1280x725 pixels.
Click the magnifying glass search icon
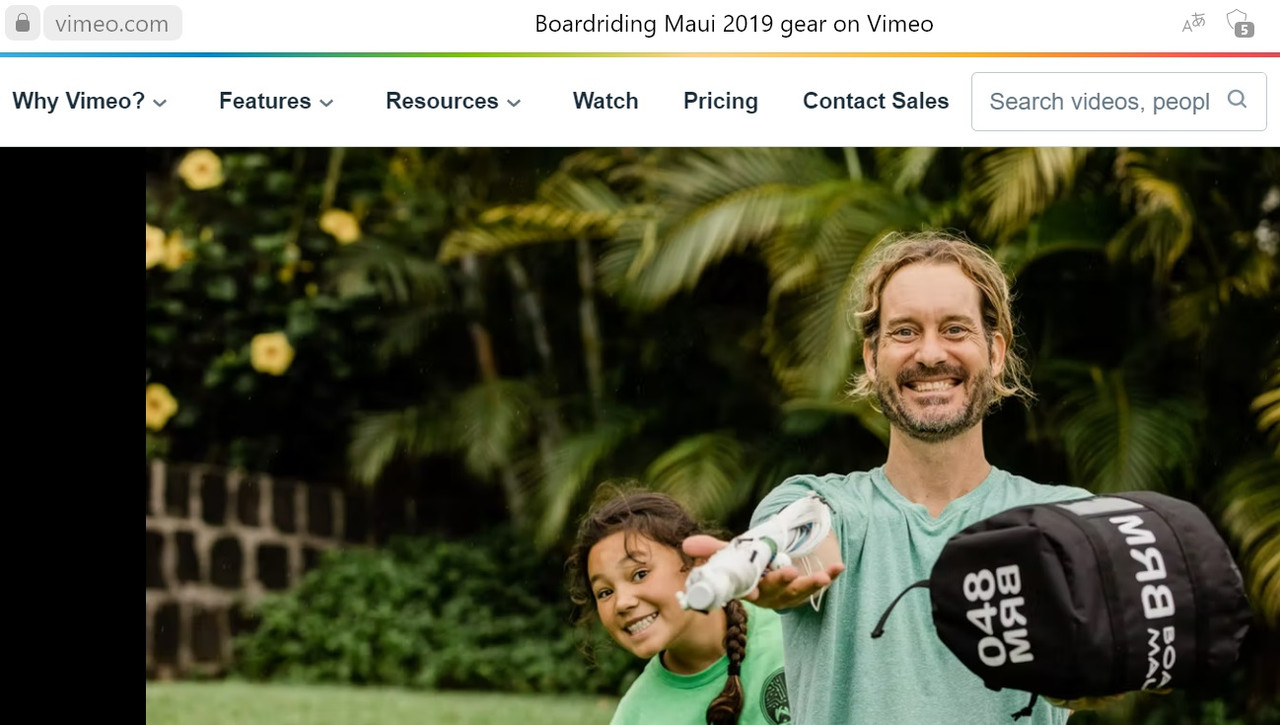(x=1237, y=100)
